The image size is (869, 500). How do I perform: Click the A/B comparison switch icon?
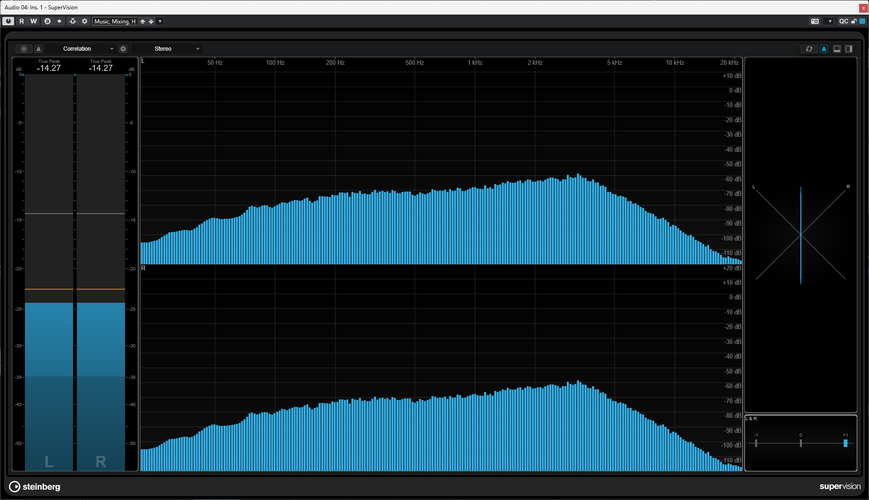47,21
